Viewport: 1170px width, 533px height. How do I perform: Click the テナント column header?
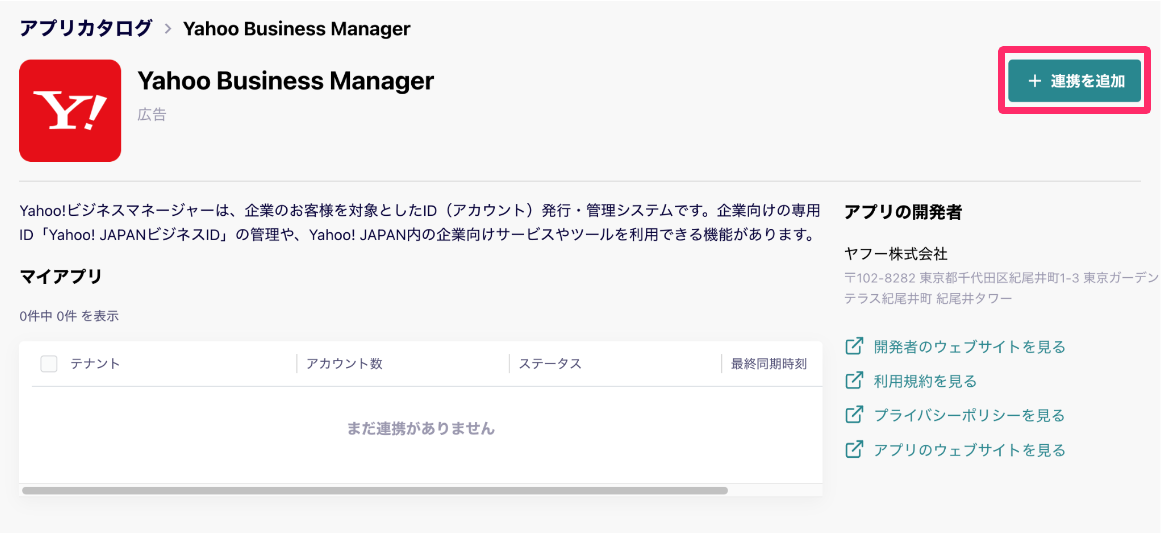(x=96, y=364)
